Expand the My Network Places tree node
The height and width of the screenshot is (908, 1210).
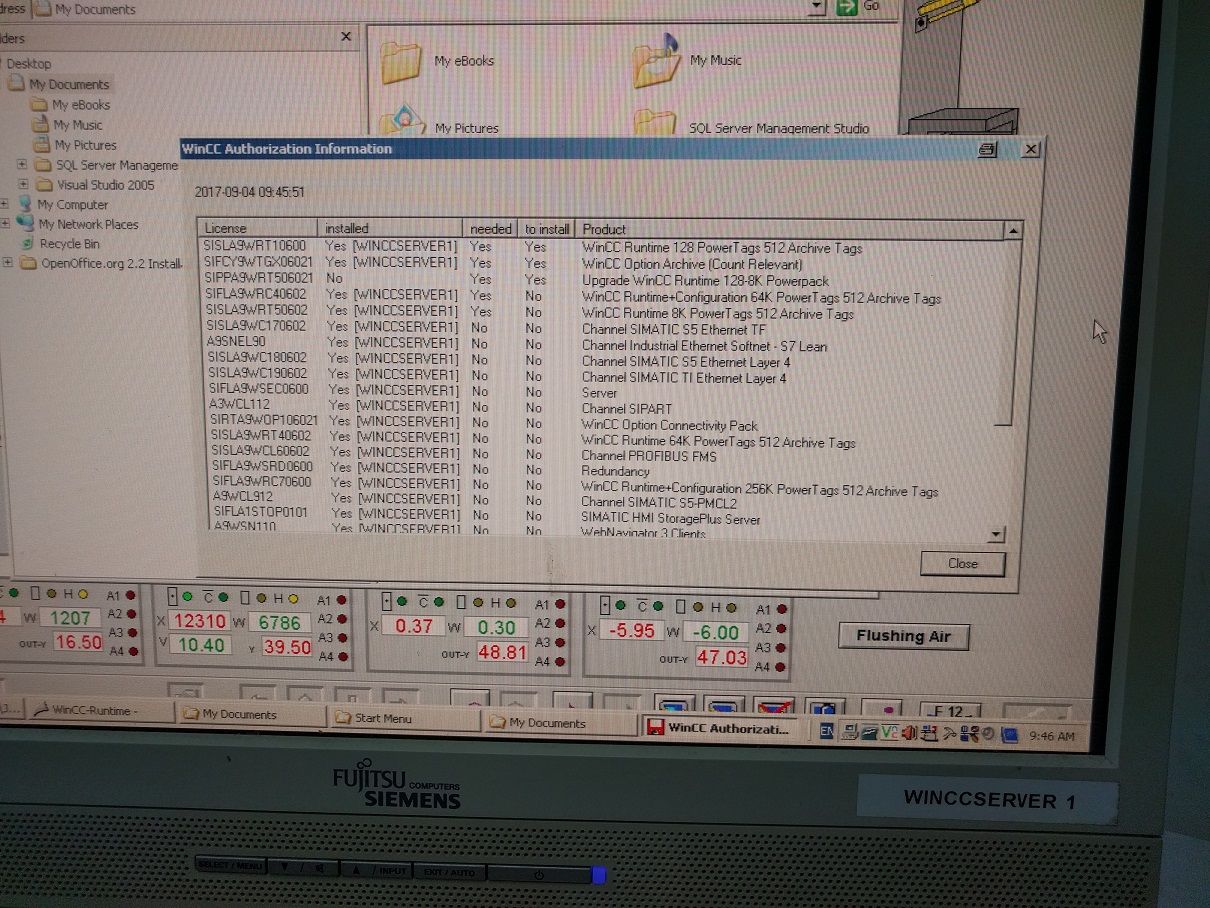click(4, 223)
